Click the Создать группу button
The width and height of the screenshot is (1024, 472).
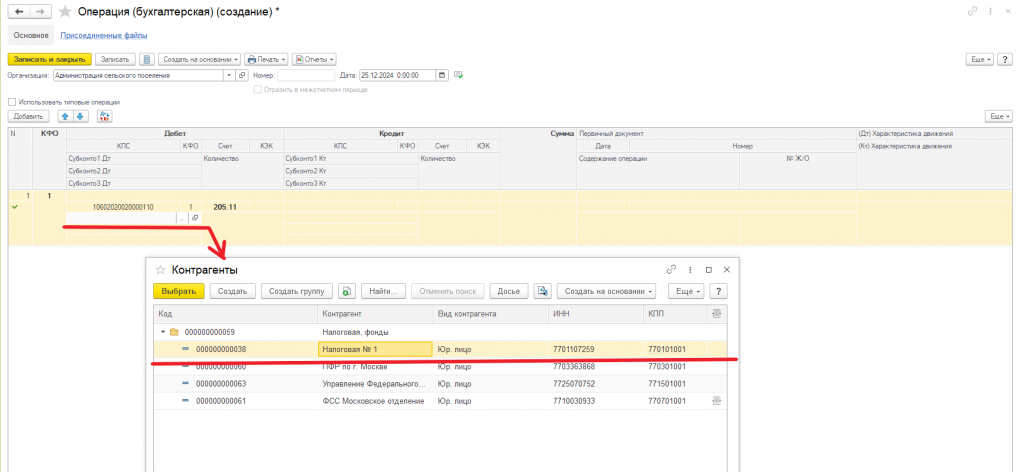[297, 291]
